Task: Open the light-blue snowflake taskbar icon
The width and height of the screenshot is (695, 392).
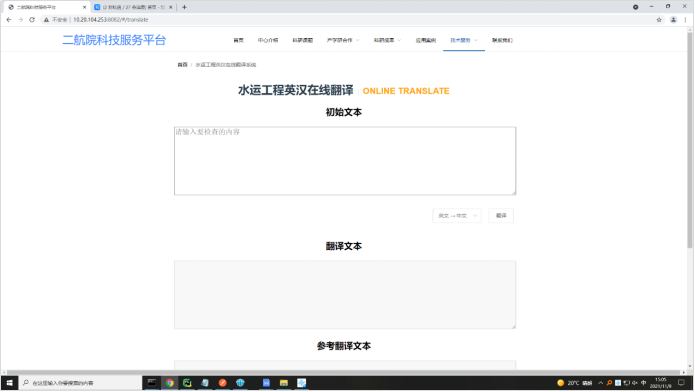Action: pyautogui.click(x=301, y=383)
